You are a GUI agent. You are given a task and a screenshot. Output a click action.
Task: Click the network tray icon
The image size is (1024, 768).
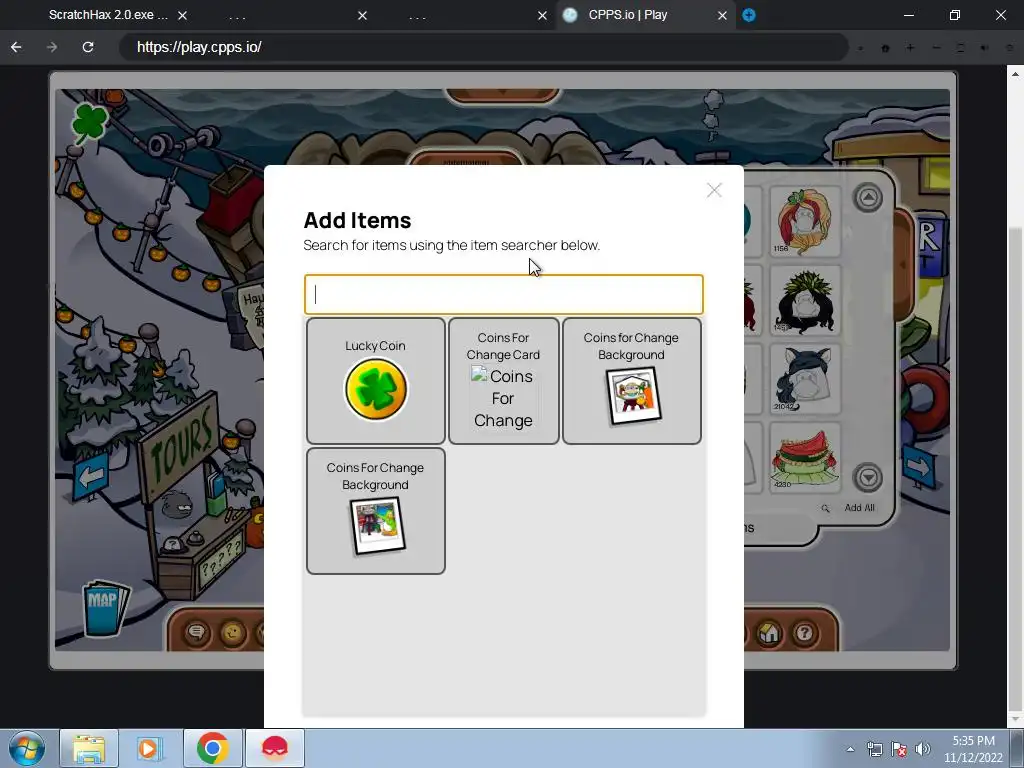pyautogui.click(x=874, y=749)
